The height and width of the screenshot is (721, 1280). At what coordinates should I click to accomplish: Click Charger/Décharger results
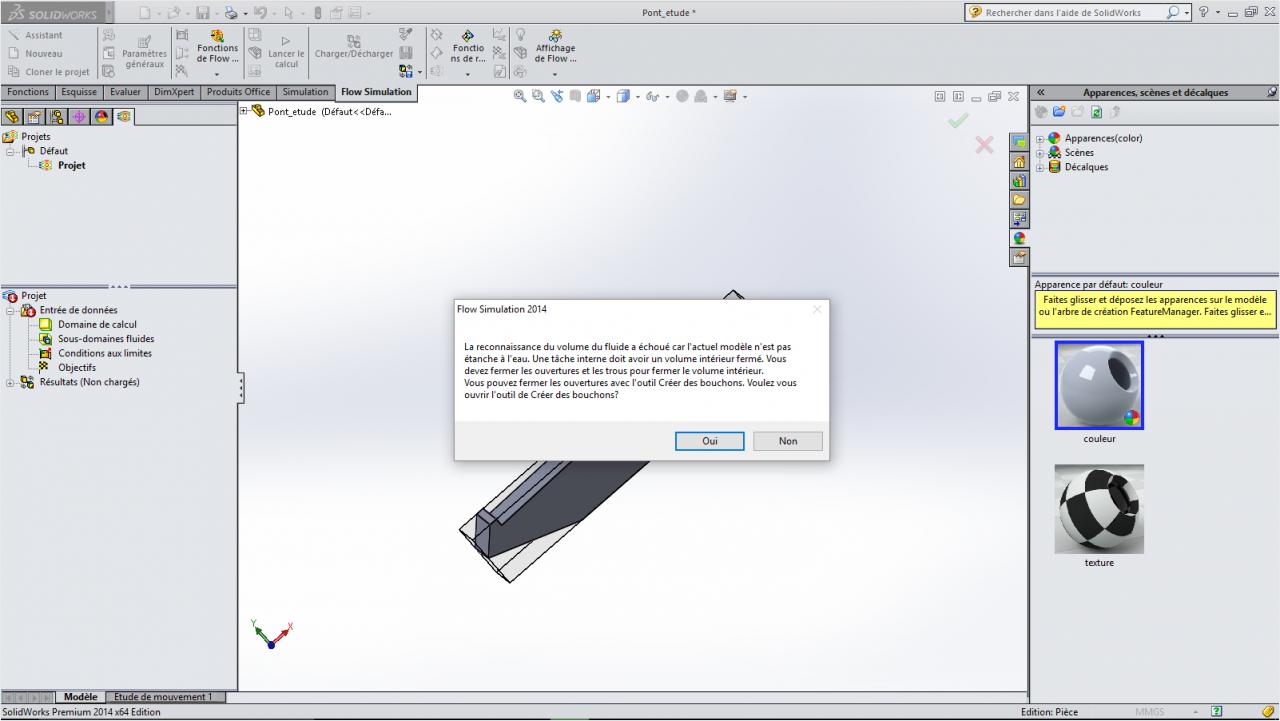[354, 47]
